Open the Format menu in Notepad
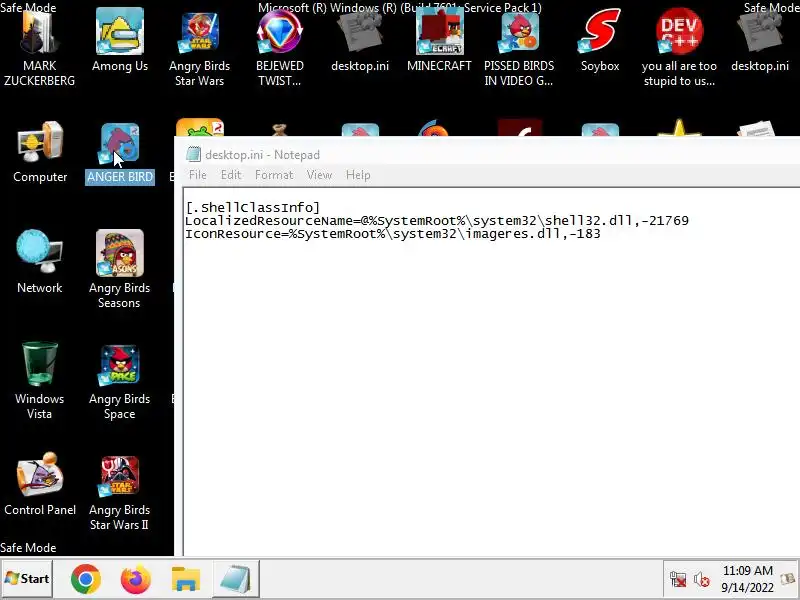The image size is (800, 600). click(274, 175)
